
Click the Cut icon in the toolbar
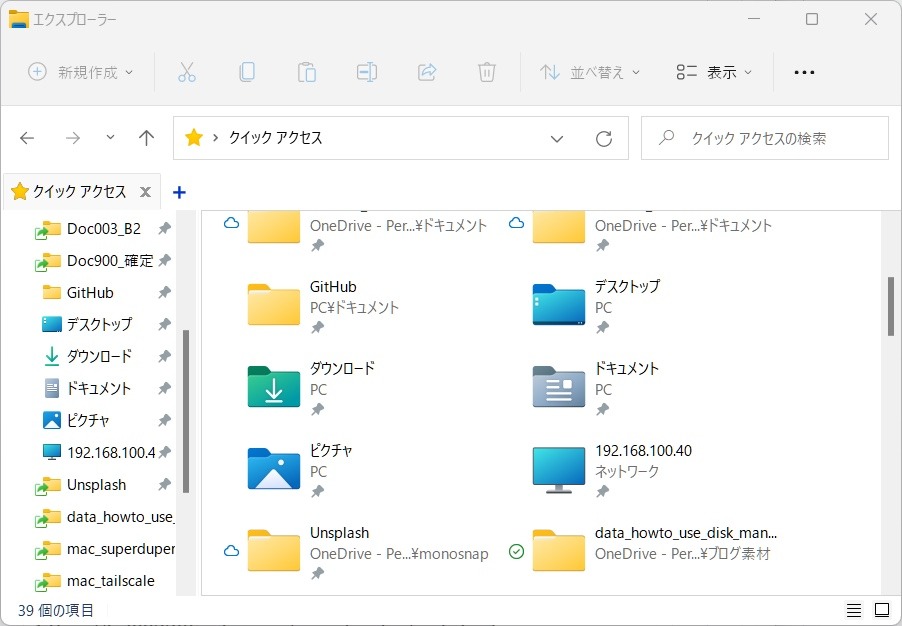click(186, 71)
